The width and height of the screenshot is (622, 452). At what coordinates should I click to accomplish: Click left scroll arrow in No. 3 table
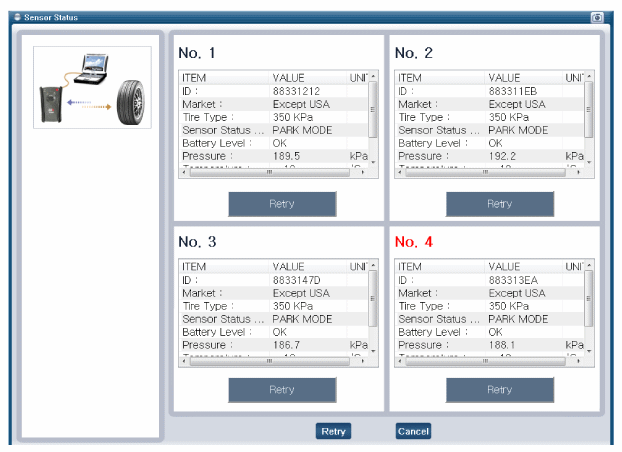pos(184,362)
